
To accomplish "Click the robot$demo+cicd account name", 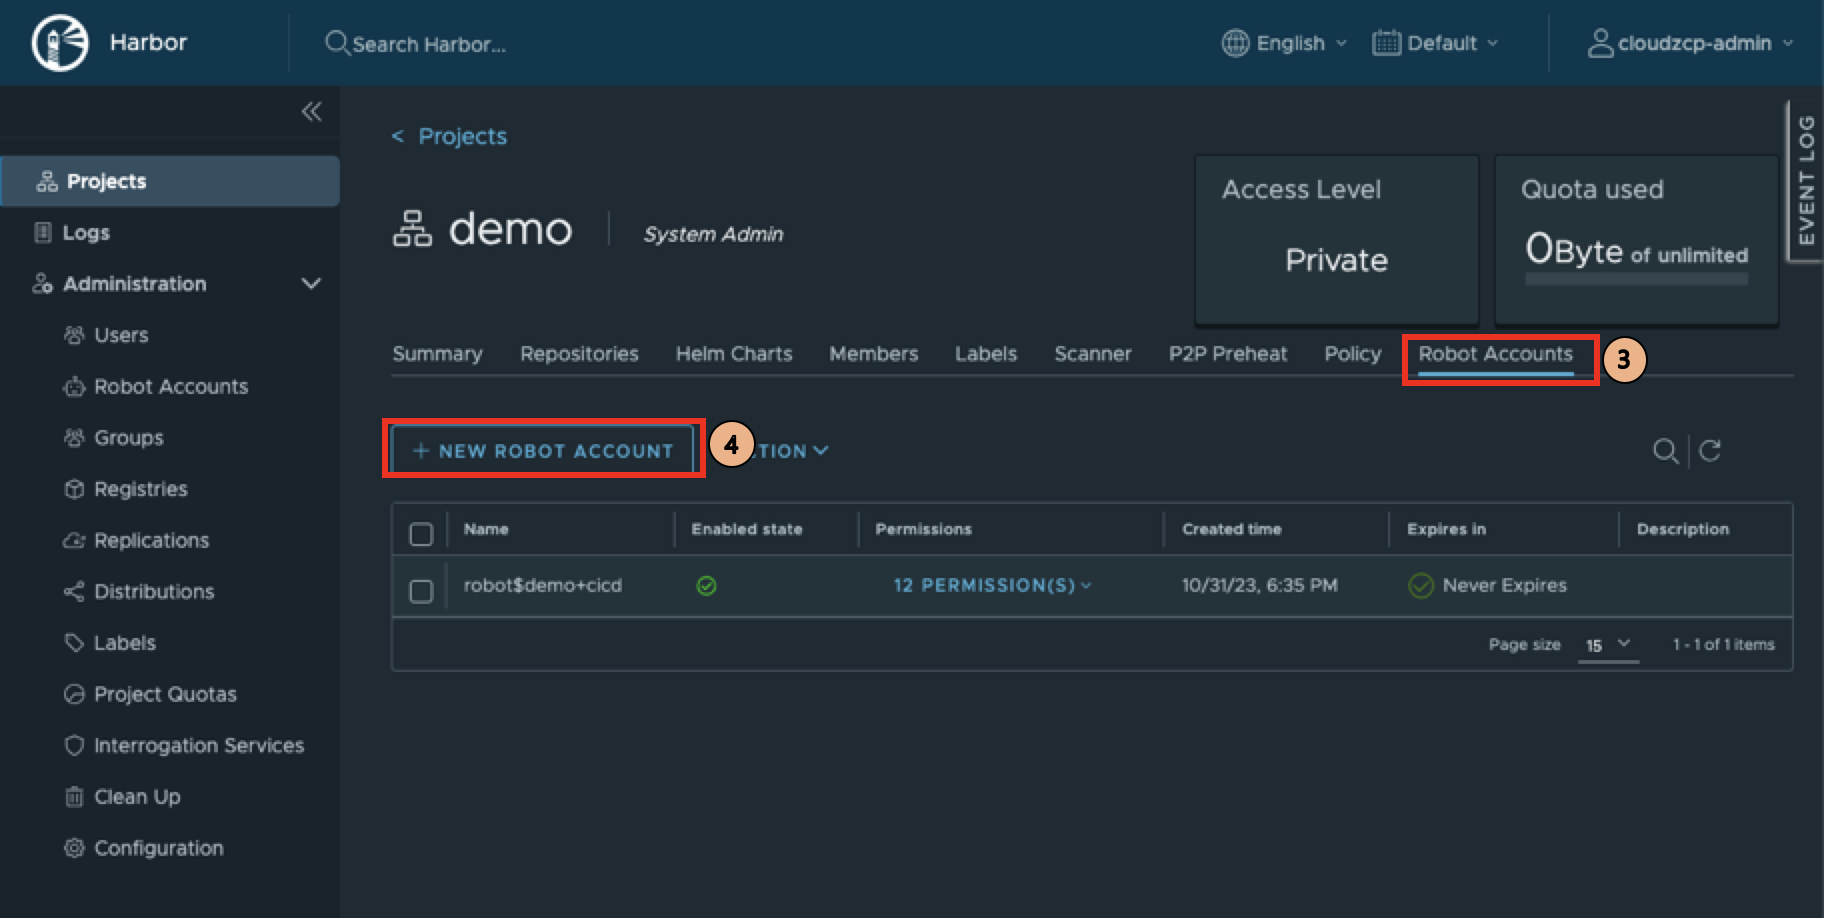I will [x=542, y=585].
